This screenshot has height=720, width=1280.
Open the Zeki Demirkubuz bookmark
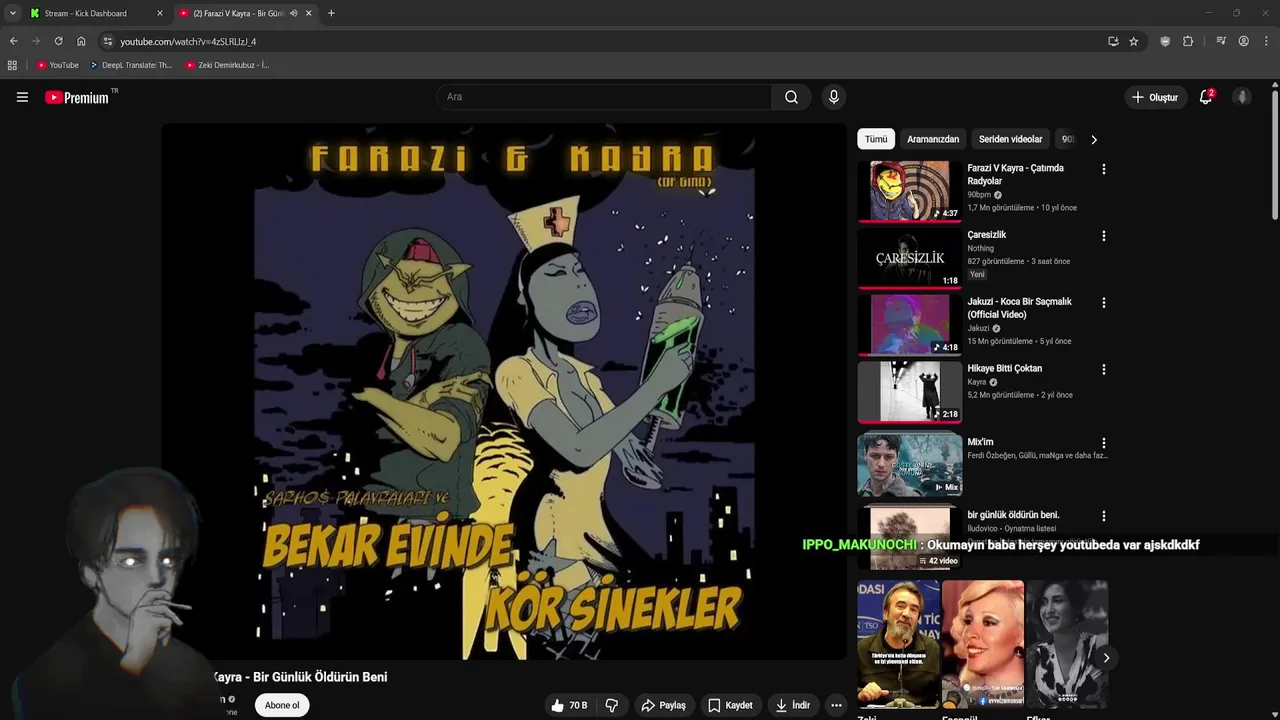(x=228, y=65)
